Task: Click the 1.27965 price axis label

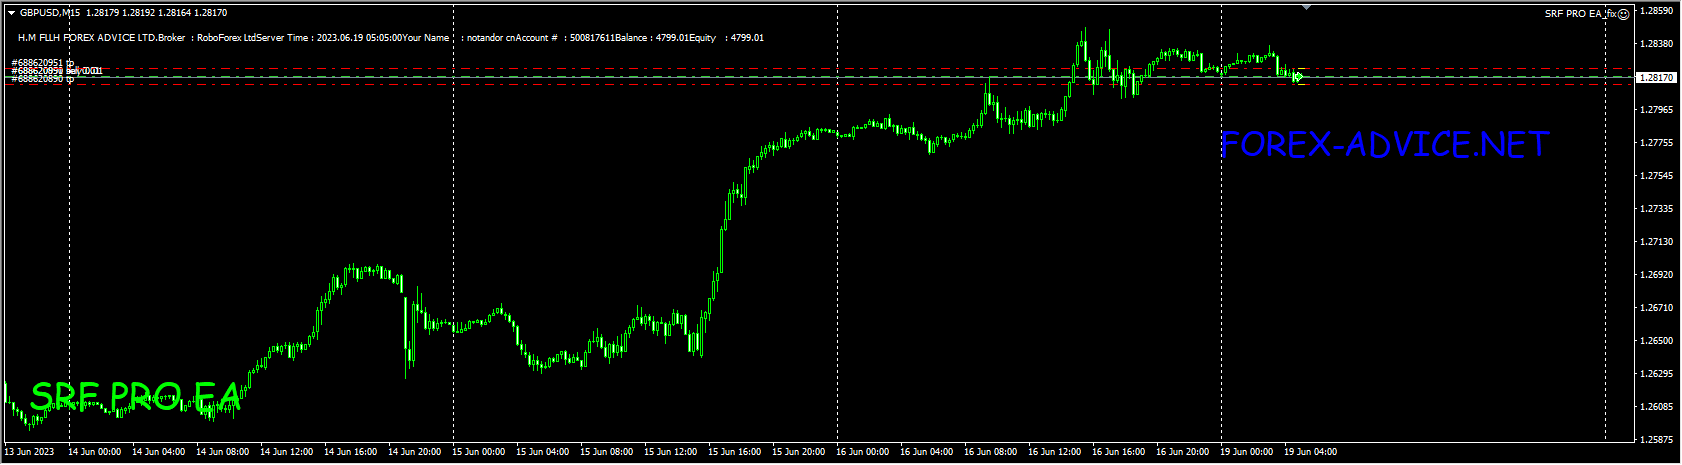Action: tap(1658, 110)
